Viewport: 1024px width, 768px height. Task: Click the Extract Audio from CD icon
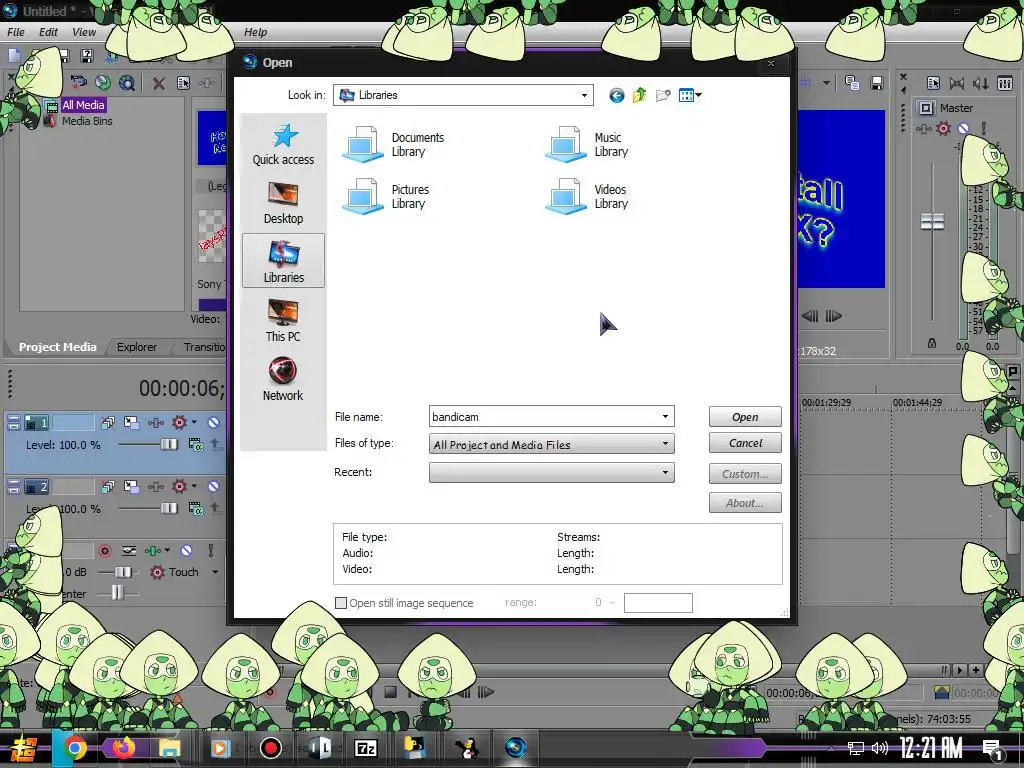tap(103, 83)
